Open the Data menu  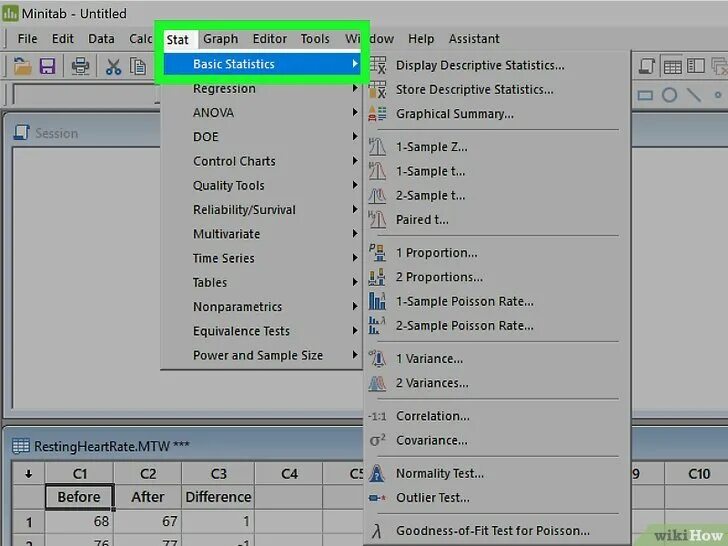pos(101,39)
